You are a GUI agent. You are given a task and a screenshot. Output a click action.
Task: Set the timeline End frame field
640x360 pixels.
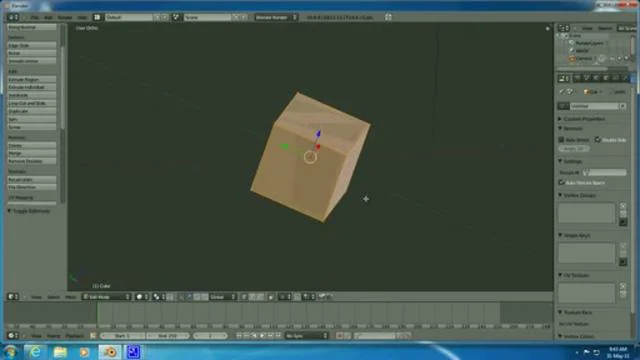pos(168,336)
